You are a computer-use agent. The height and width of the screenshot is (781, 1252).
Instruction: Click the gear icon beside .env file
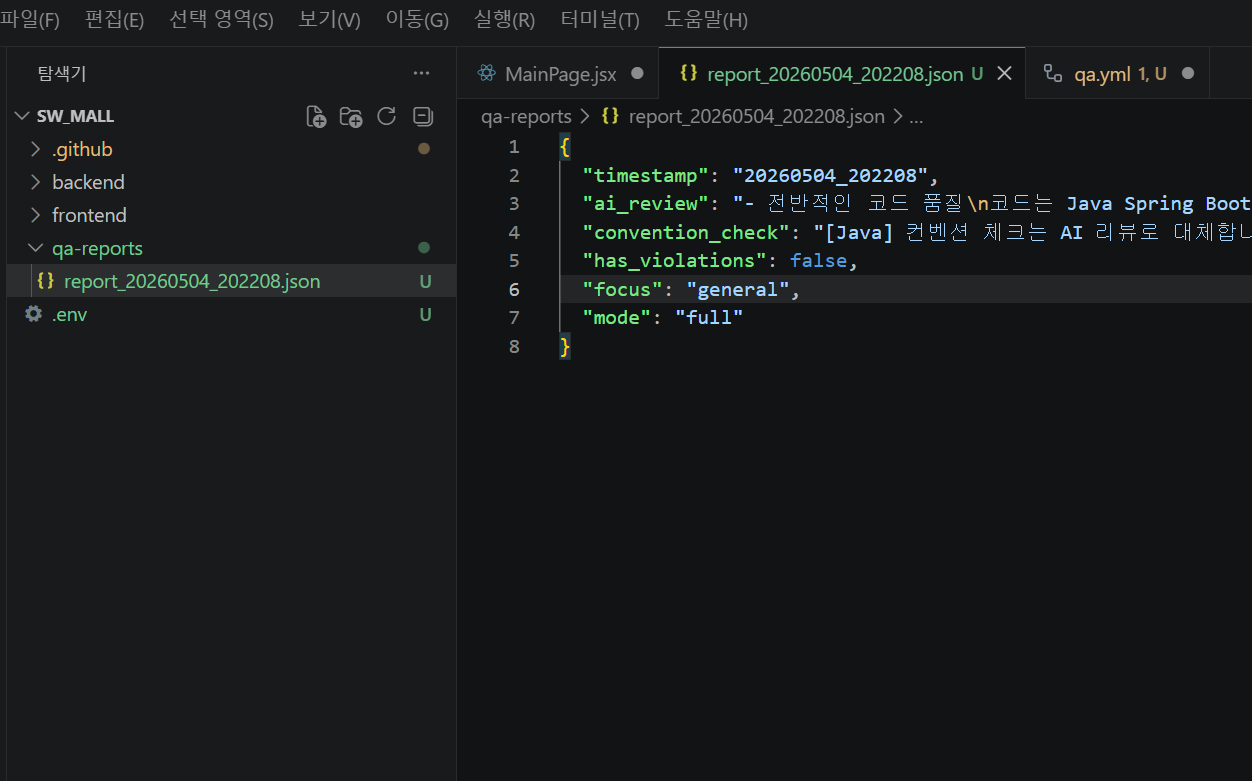pos(34,314)
